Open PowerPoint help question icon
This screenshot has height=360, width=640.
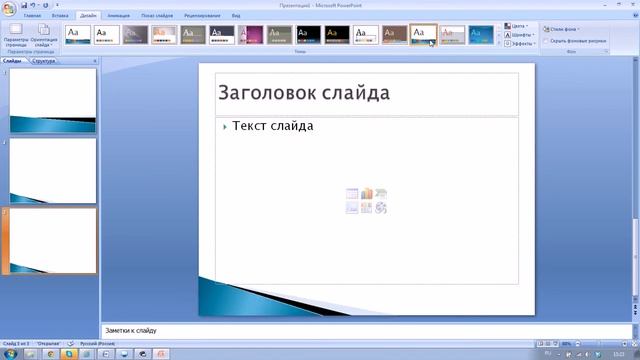(635, 16)
